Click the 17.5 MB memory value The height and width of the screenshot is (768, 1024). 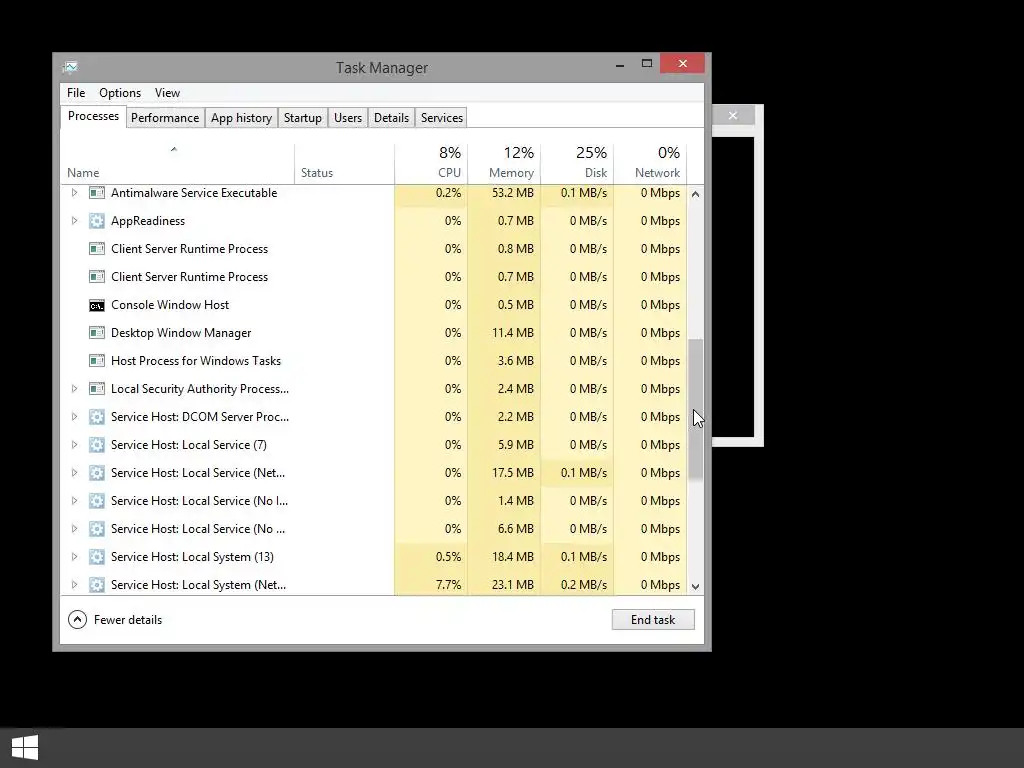[x=513, y=473]
